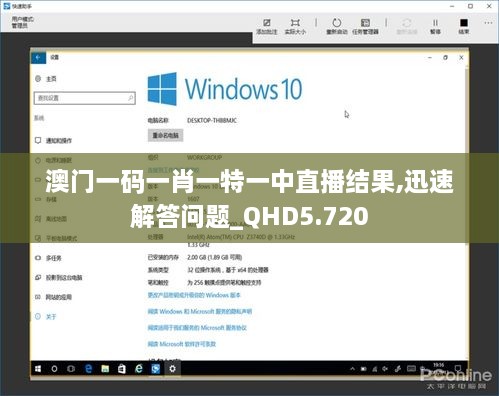This screenshot has height=396, width=499.
Task: Open Task View on remote taskbar
Action: click(x=71, y=369)
